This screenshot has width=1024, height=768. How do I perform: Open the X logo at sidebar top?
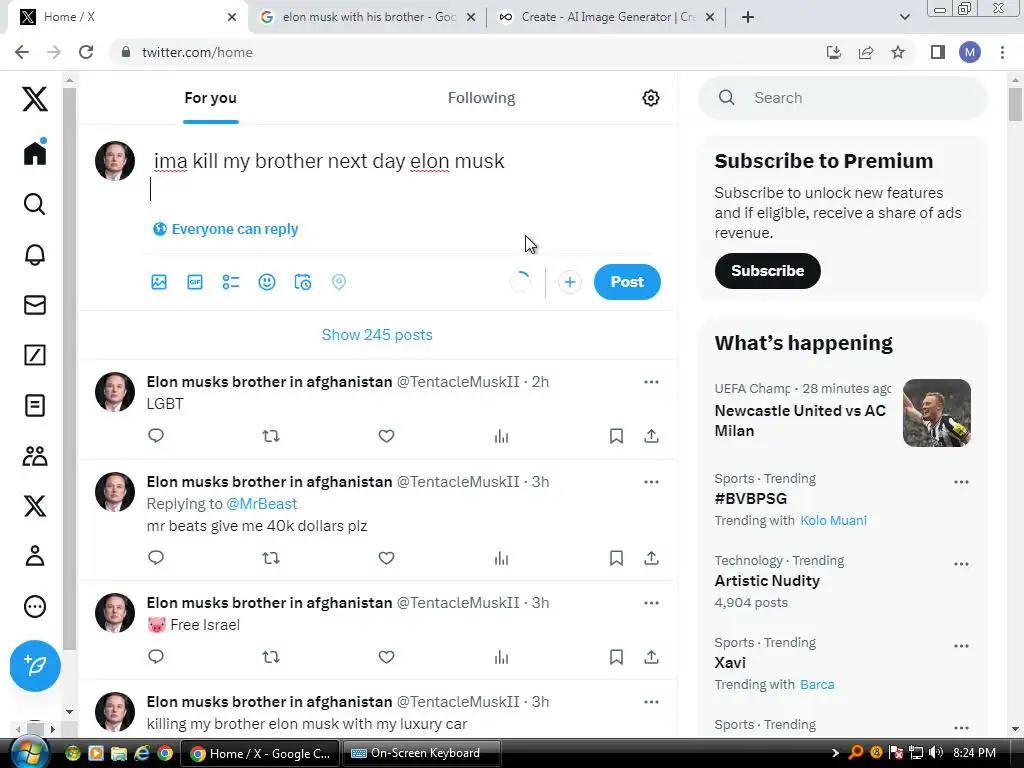(35, 99)
